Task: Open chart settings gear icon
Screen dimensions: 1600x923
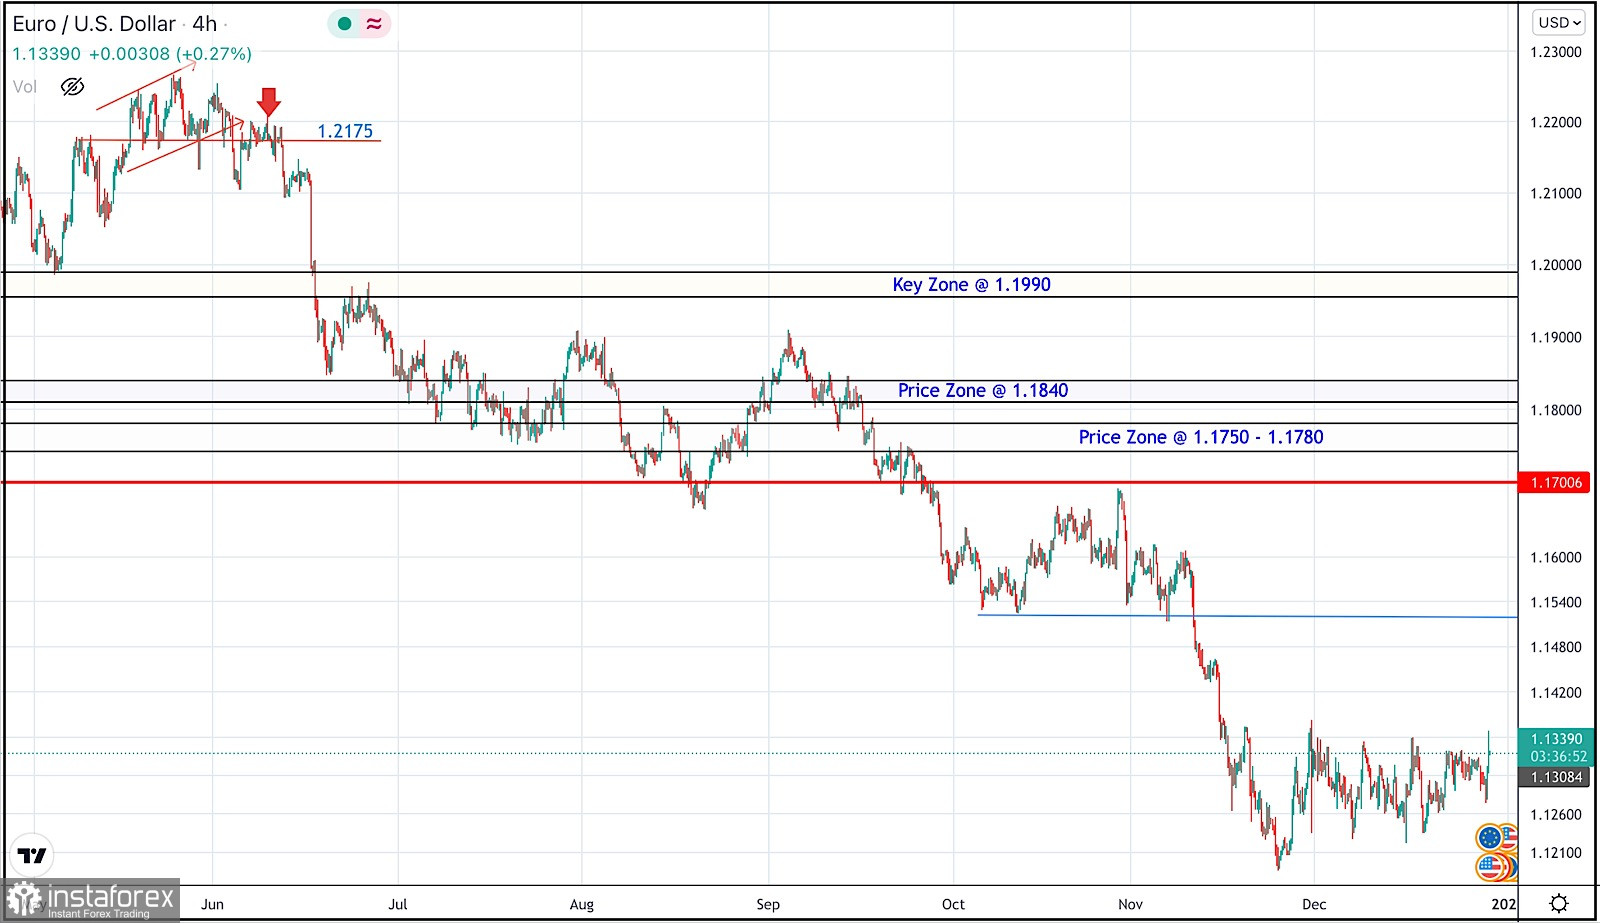Action: (1559, 904)
